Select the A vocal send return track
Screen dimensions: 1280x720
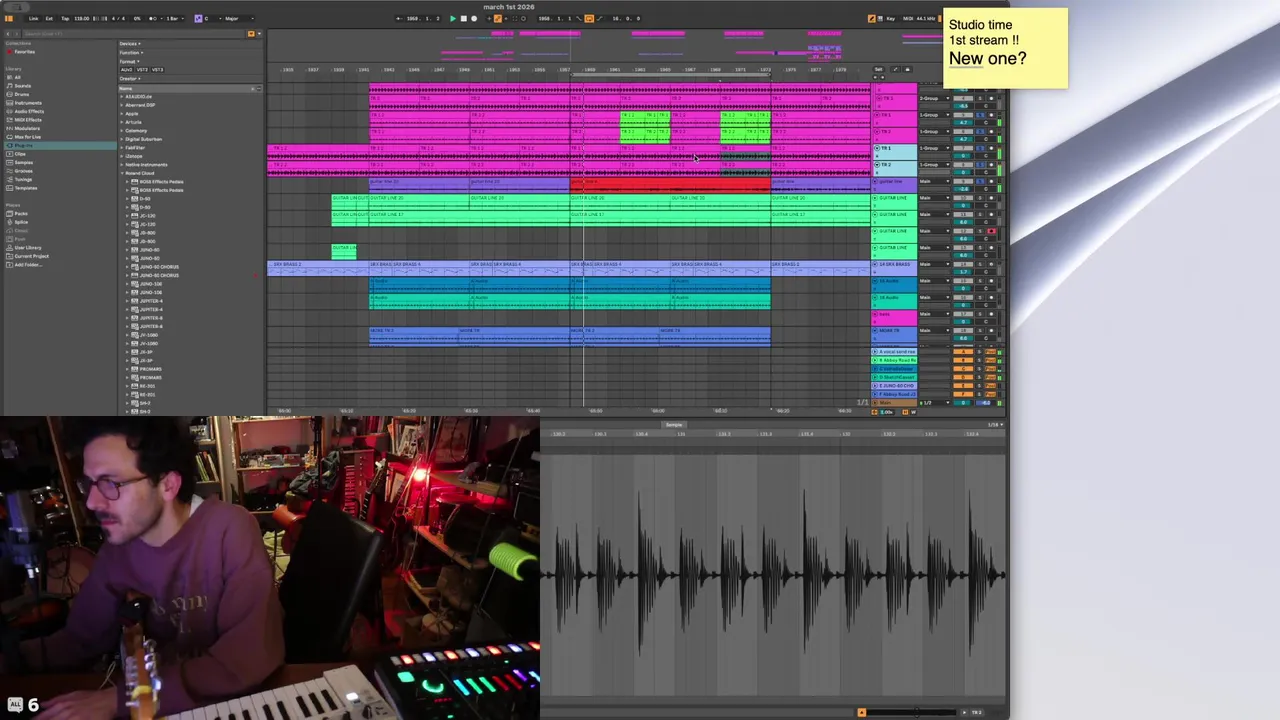[x=894, y=352]
